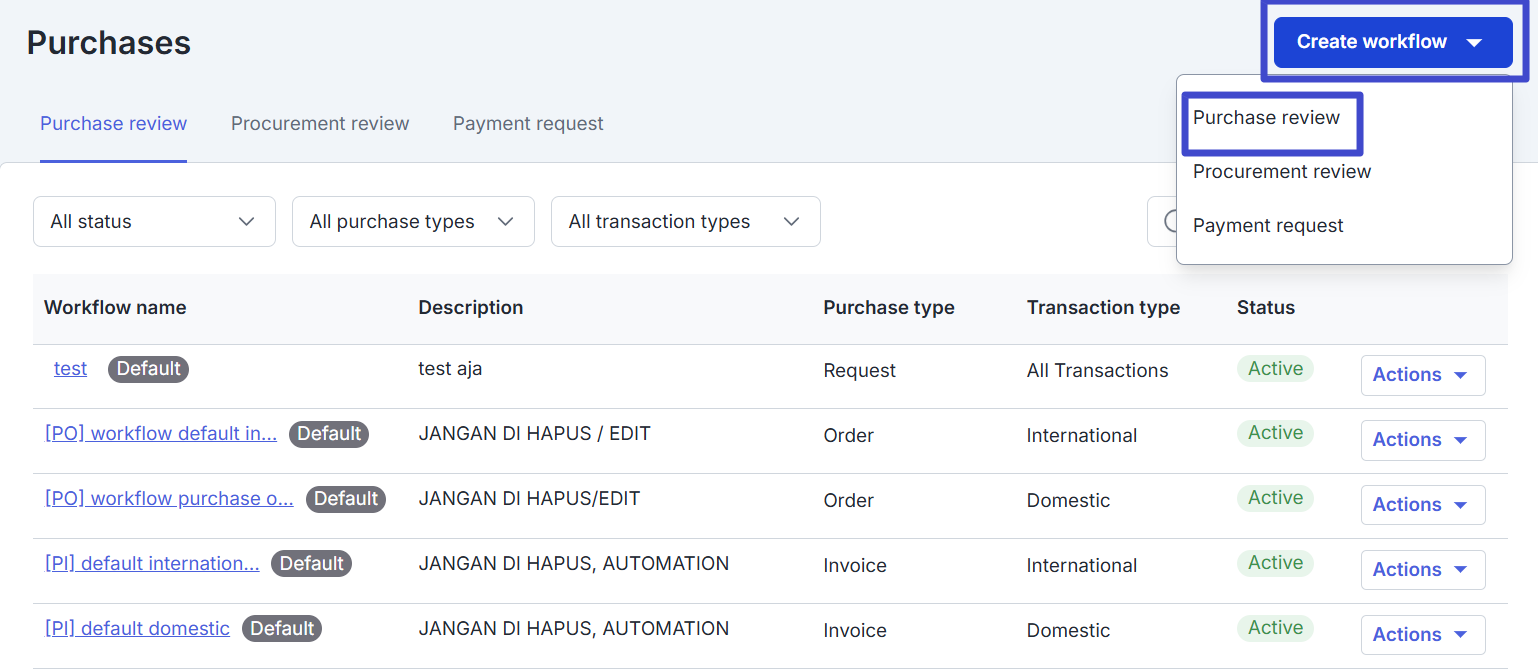Expand the All transaction types filter
Screen dimensions: 1538x670
tap(685, 222)
